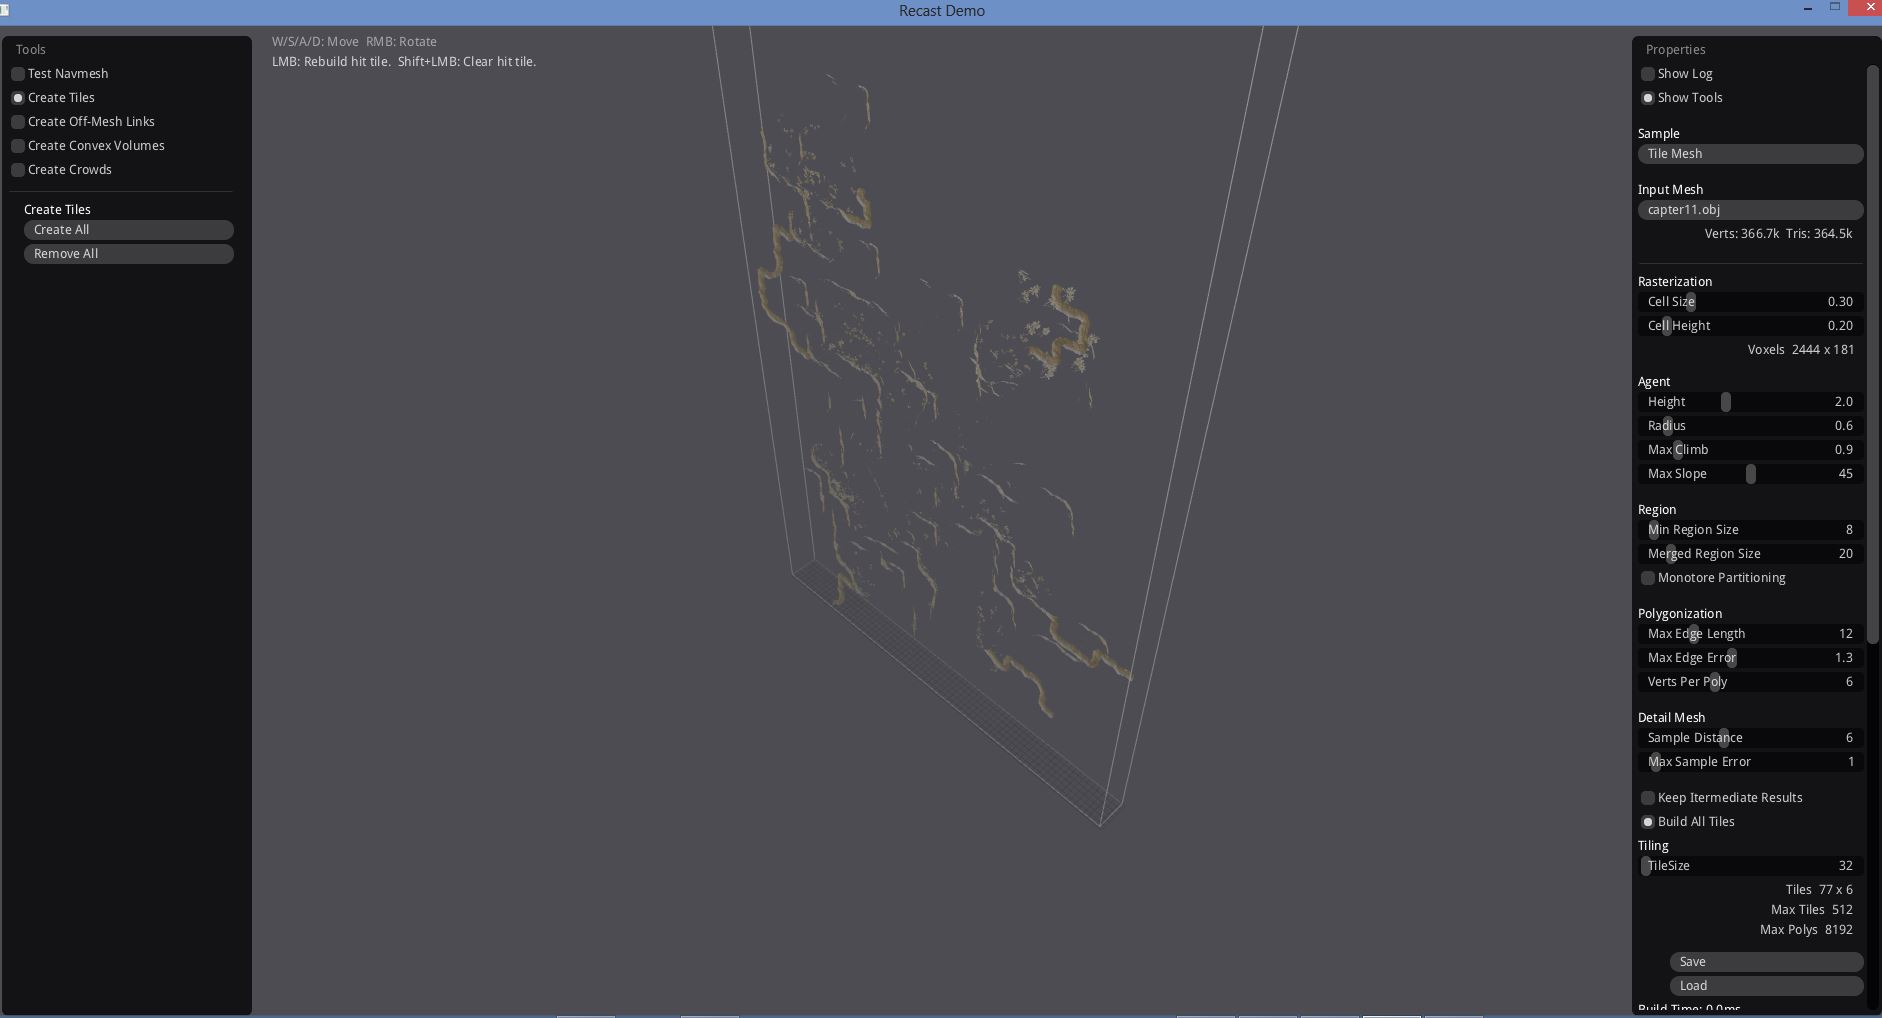Viewport: 1882px width, 1018px height.
Task: Enable Monotore Partitioning checkbox
Action: 1648,578
